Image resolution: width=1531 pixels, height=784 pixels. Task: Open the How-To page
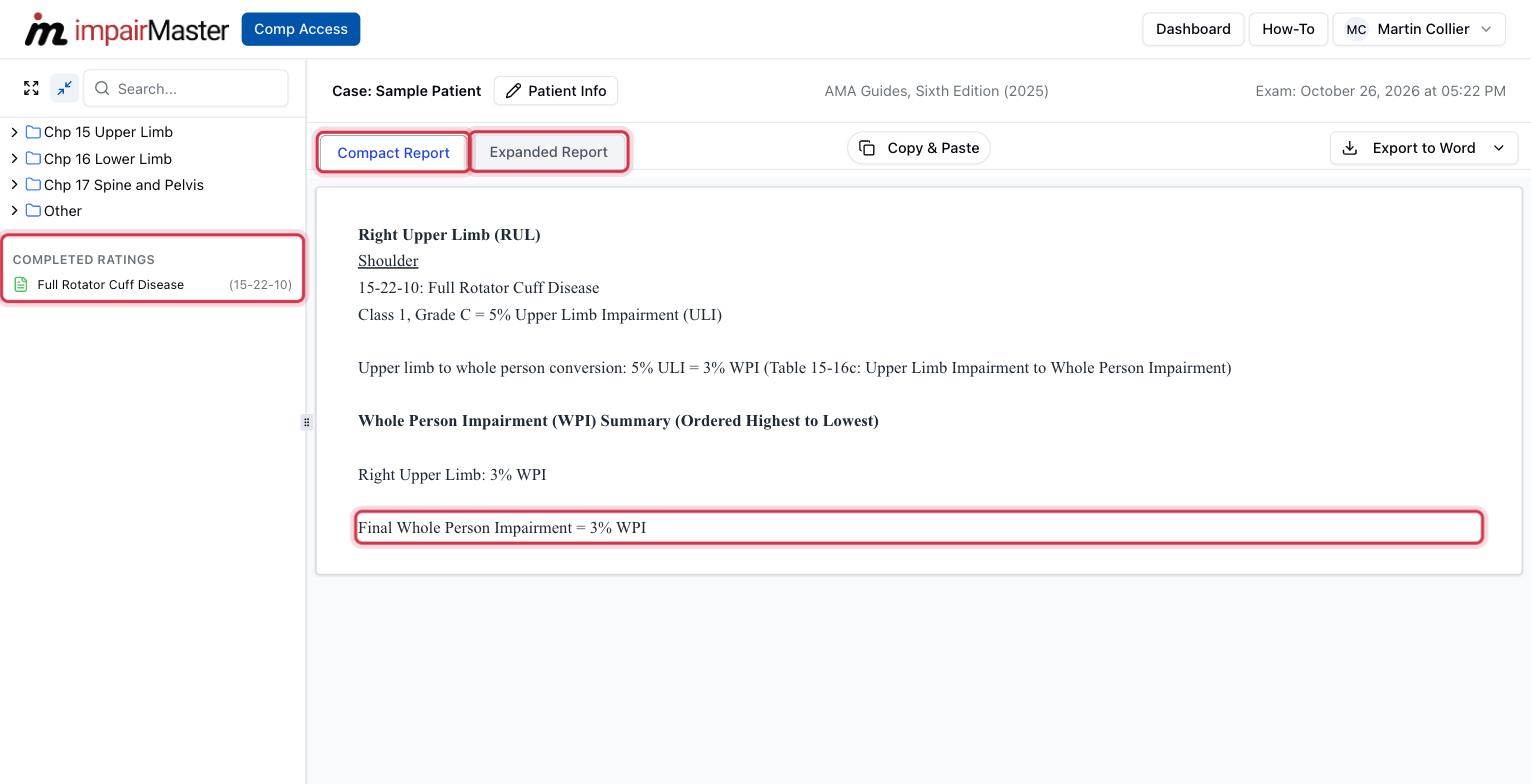(1288, 29)
